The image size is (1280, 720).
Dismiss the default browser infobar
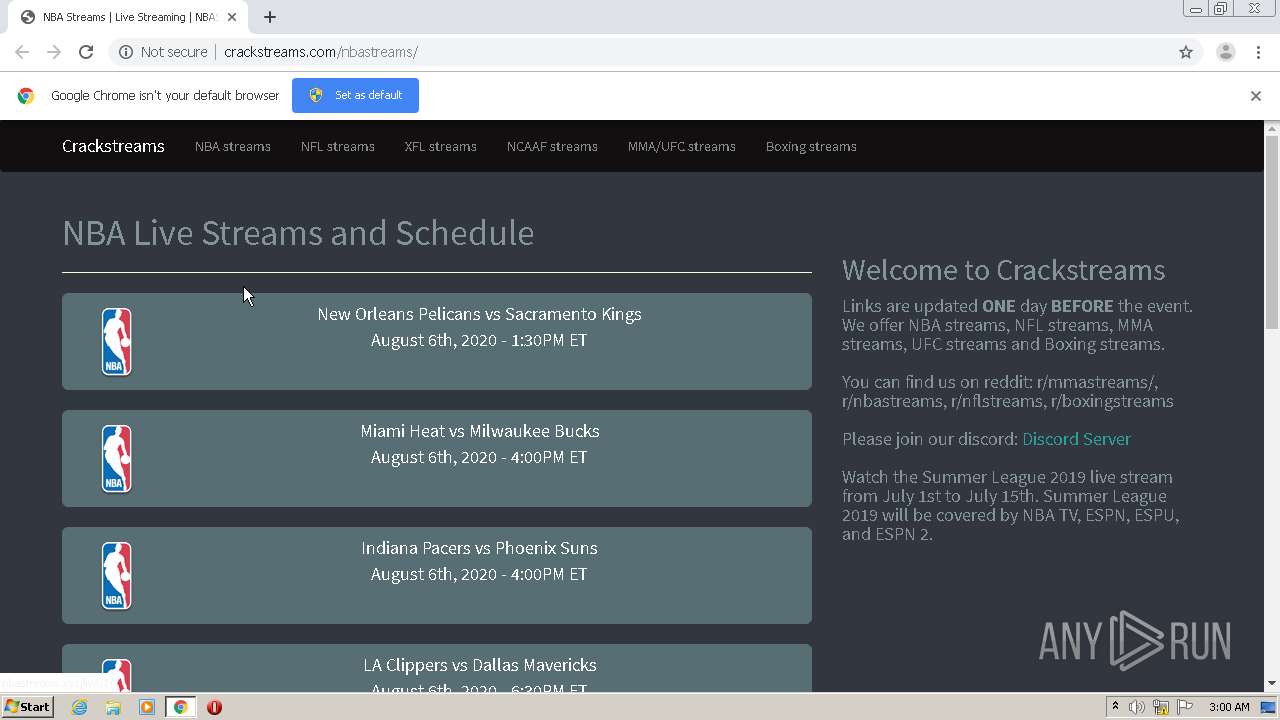(x=1256, y=96)
